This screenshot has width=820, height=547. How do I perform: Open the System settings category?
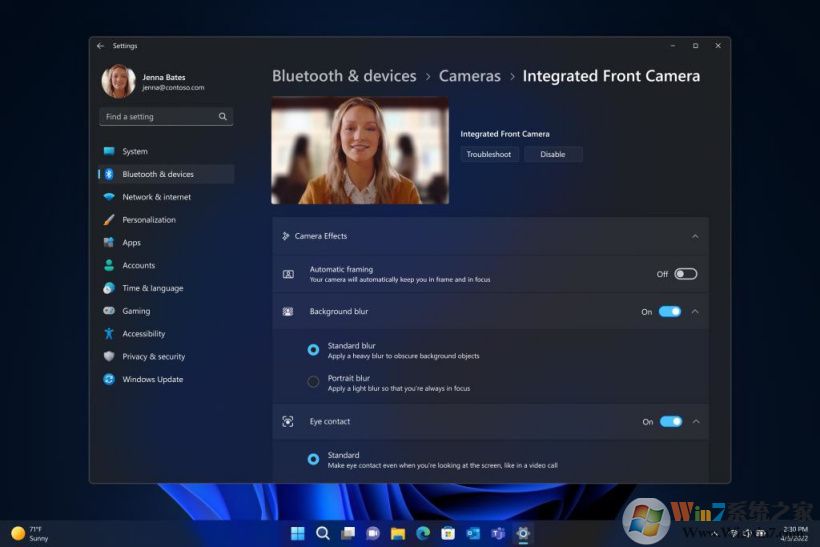coord(135,152)
